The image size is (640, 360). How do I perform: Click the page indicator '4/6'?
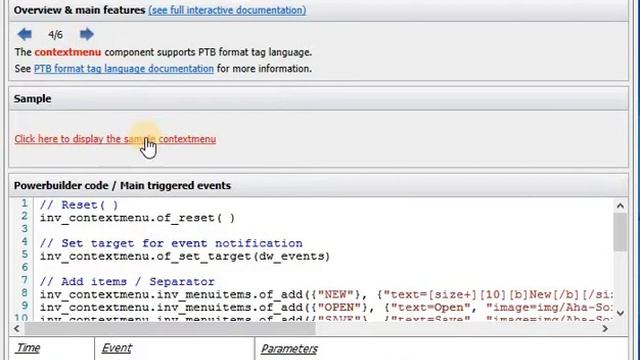[x=56, y=35]
